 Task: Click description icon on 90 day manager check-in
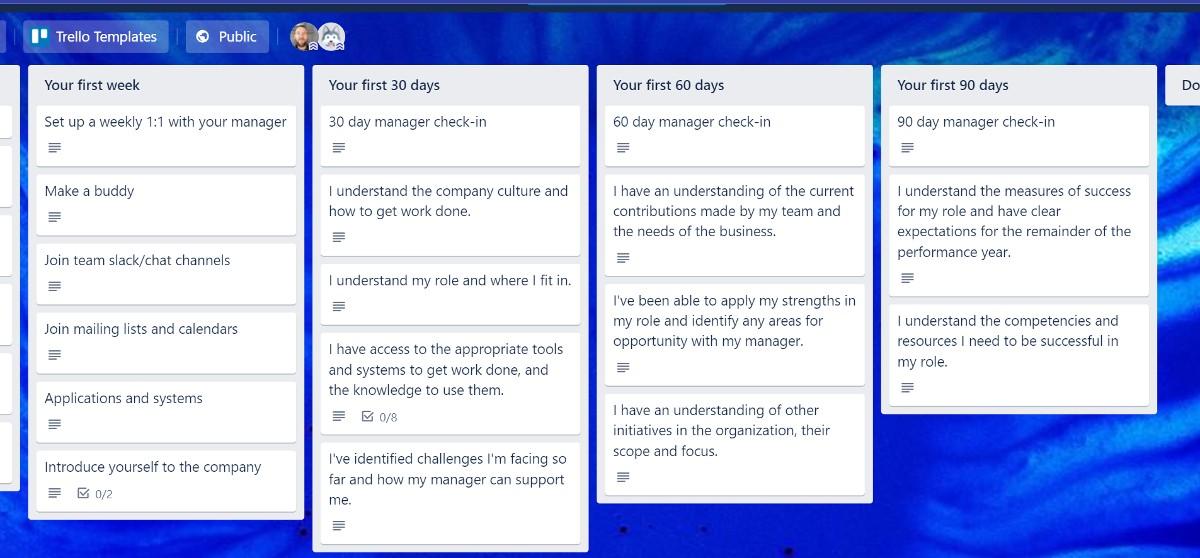click(x=907, y=148)
